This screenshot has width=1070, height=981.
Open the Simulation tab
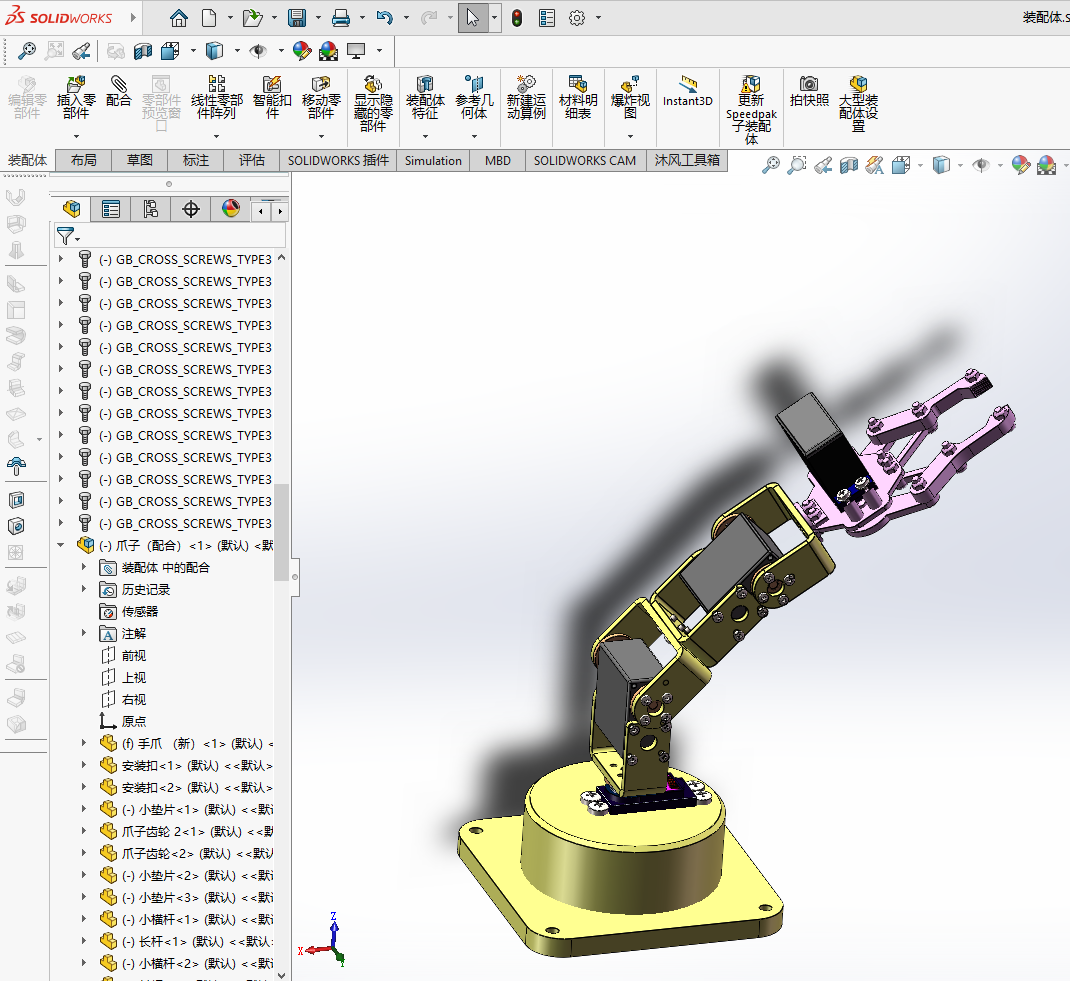click(433, 160)
